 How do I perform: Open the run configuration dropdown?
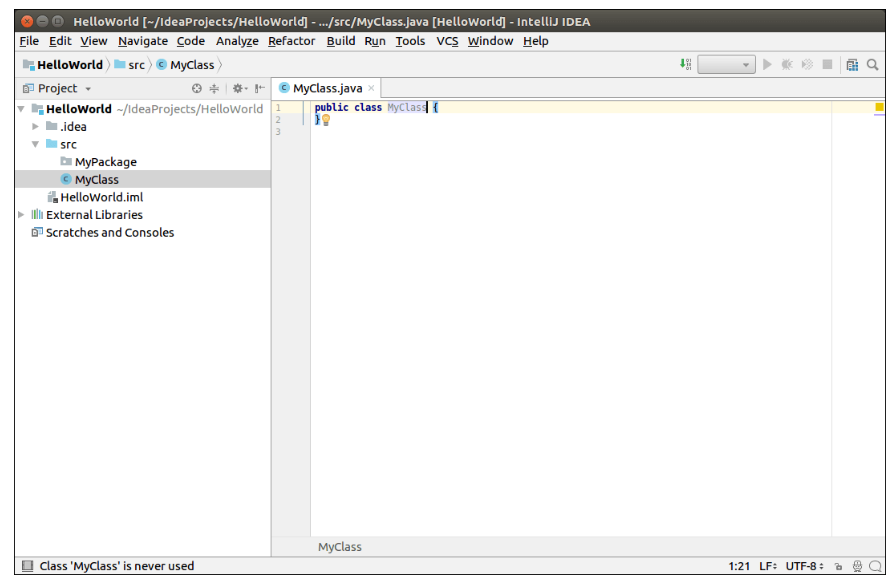coord(726,65)
